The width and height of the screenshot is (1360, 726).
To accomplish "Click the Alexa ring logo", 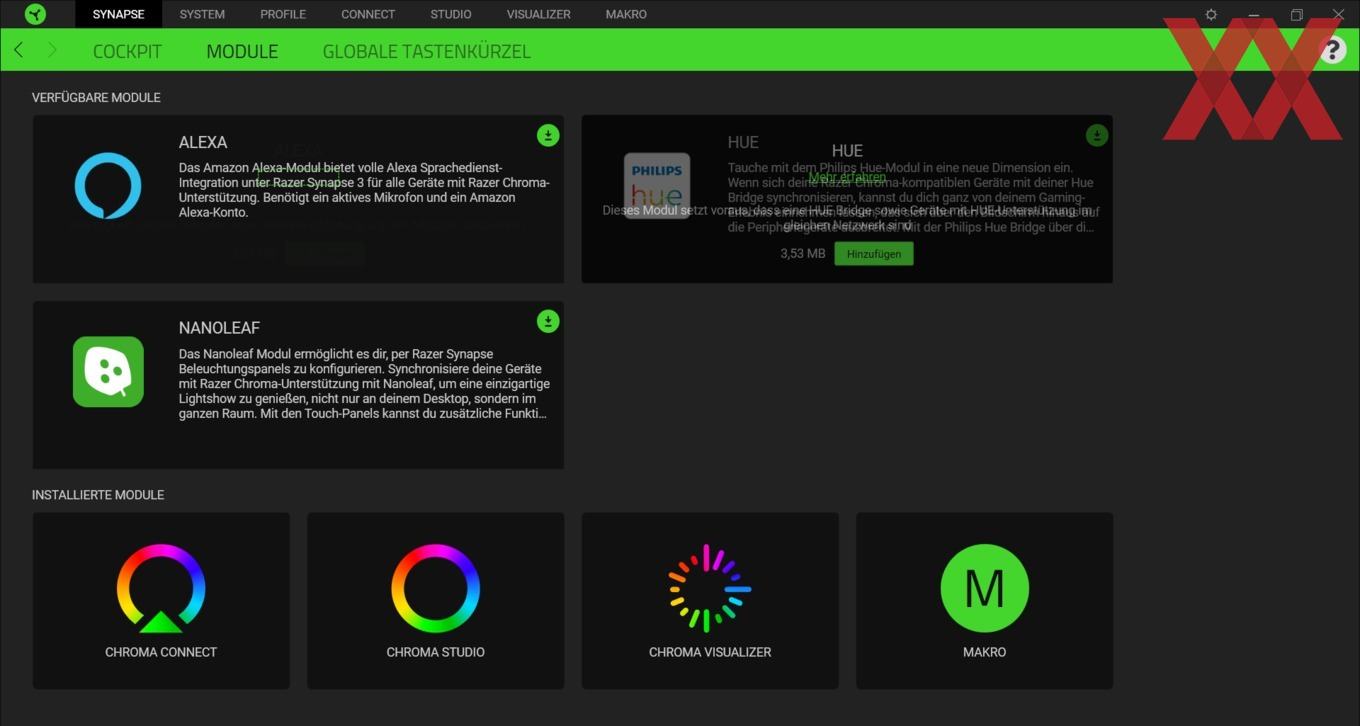I will pos(108,186).
